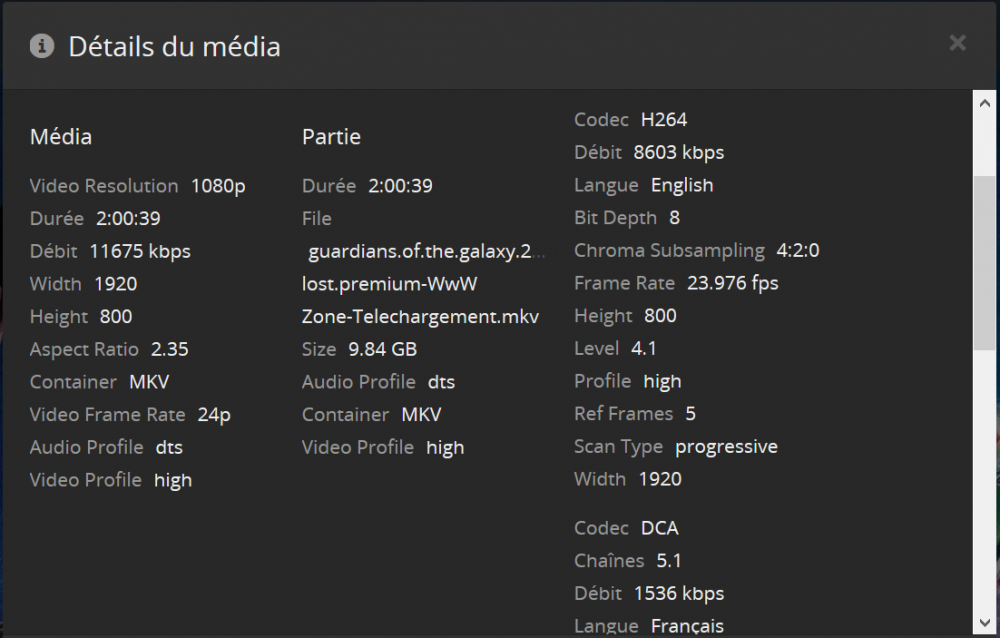The image size is (1000, 638).
Task: Close the Détails du média dialog
Action: (x=957, y=42)
